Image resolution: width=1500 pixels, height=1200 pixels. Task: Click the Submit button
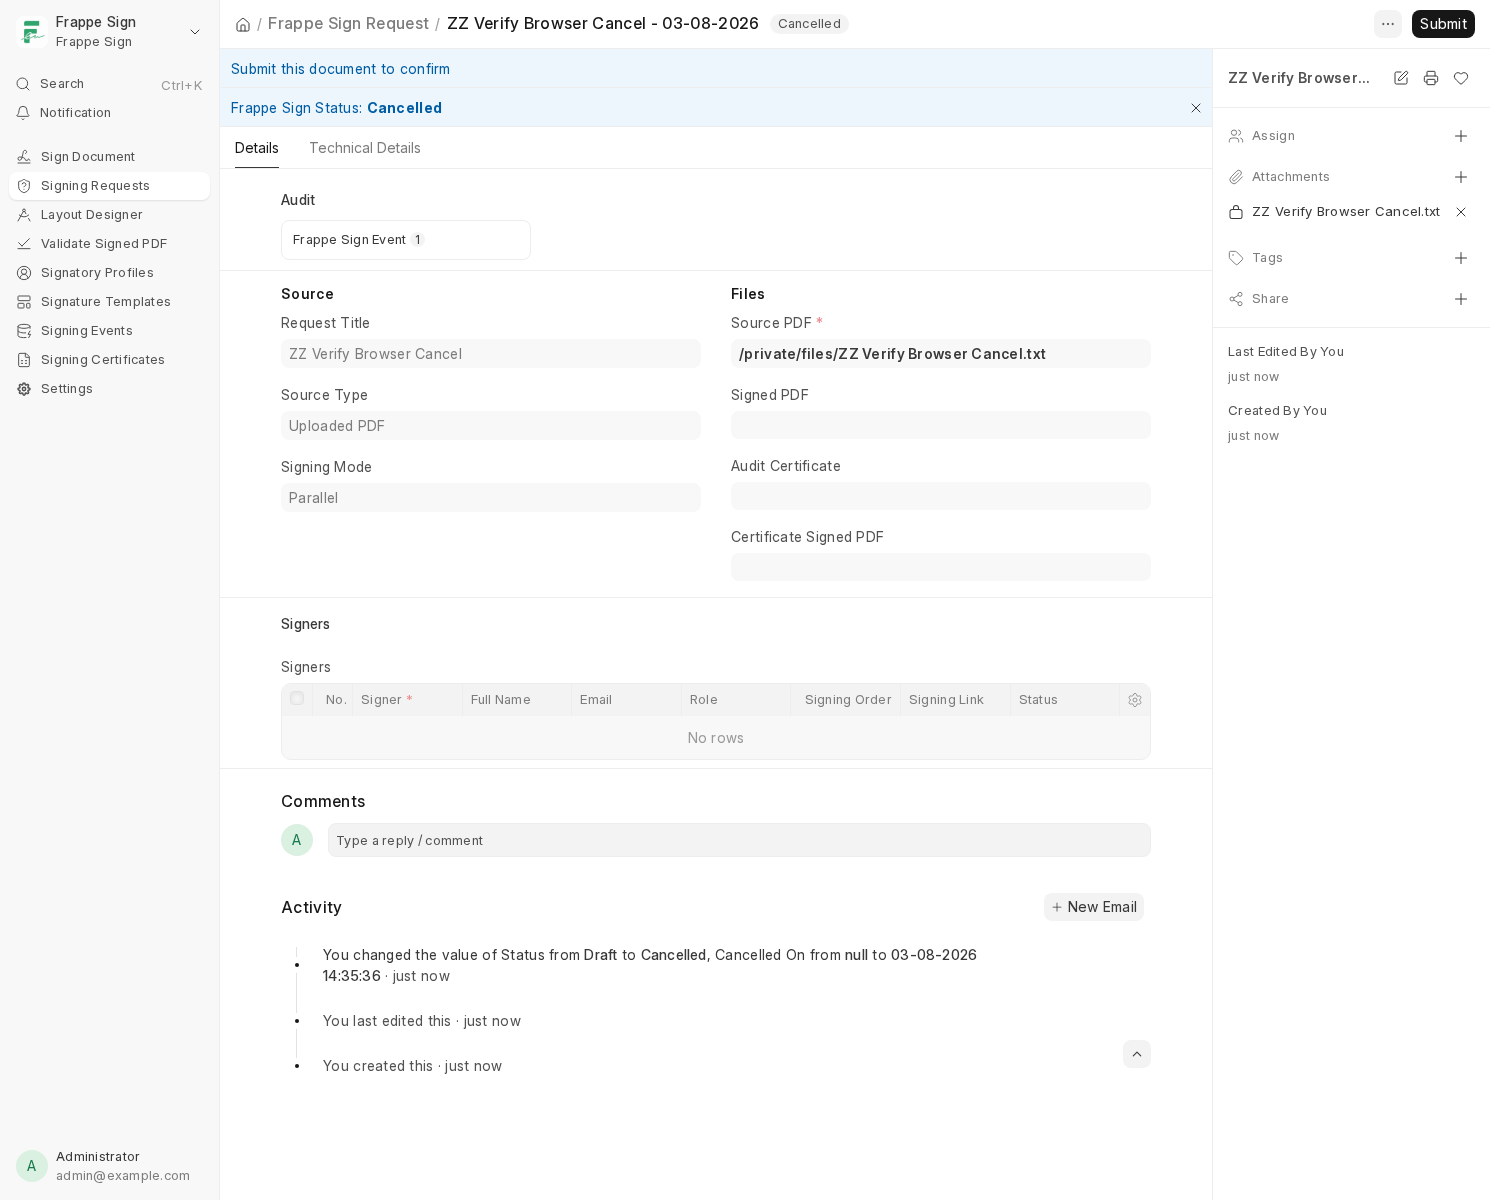click(x=1443, y=24)
